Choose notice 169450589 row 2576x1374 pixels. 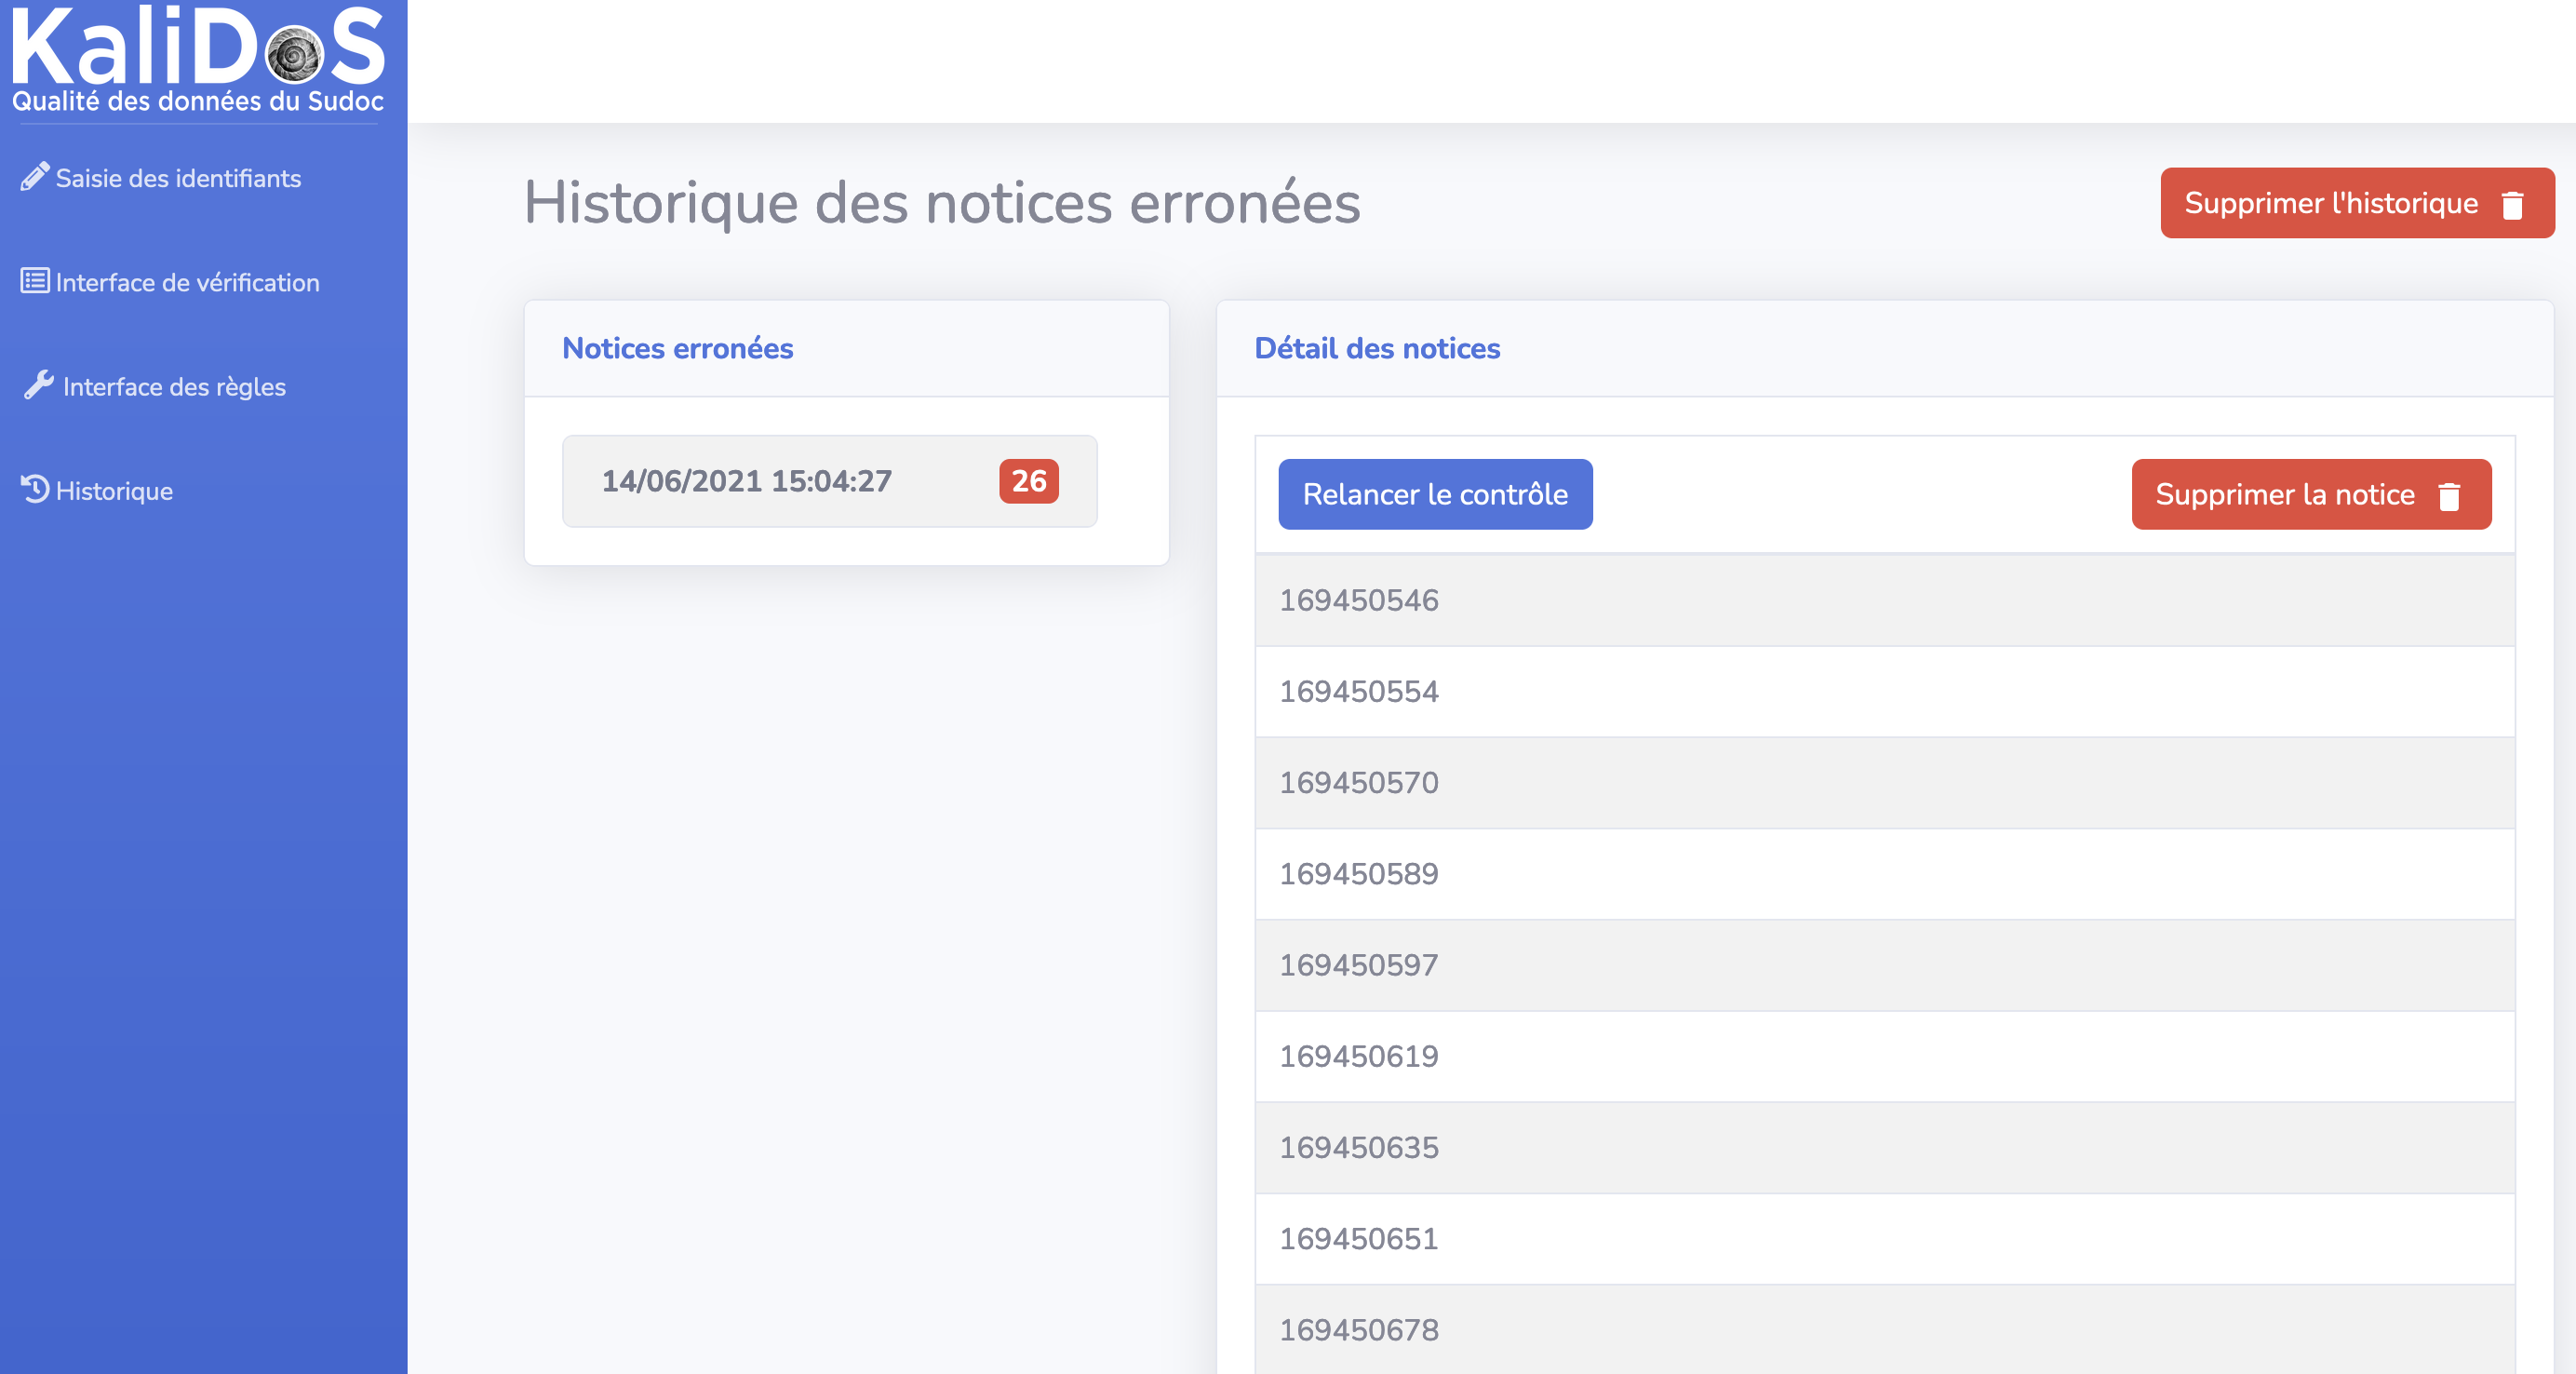point(1359,873)
